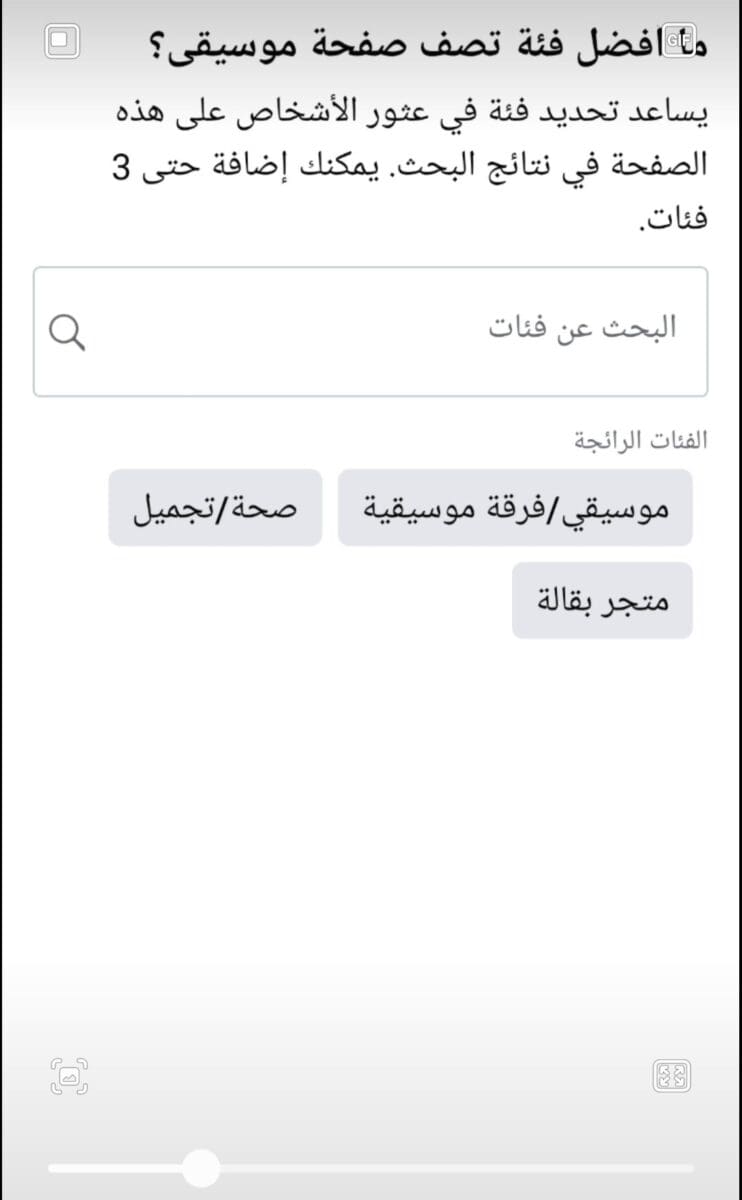Click the placeholder text البحث عن فئات
This screenshot has height=1200, width=742.
(582, 328)
